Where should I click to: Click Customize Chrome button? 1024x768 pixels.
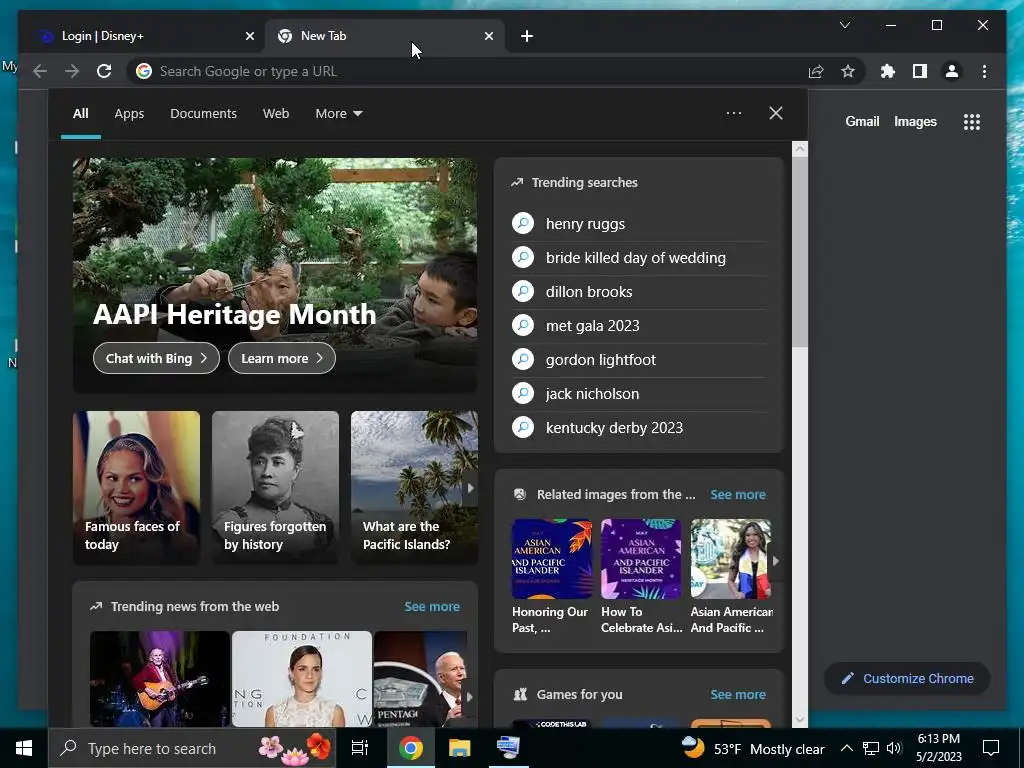click(x=907, y=679)
